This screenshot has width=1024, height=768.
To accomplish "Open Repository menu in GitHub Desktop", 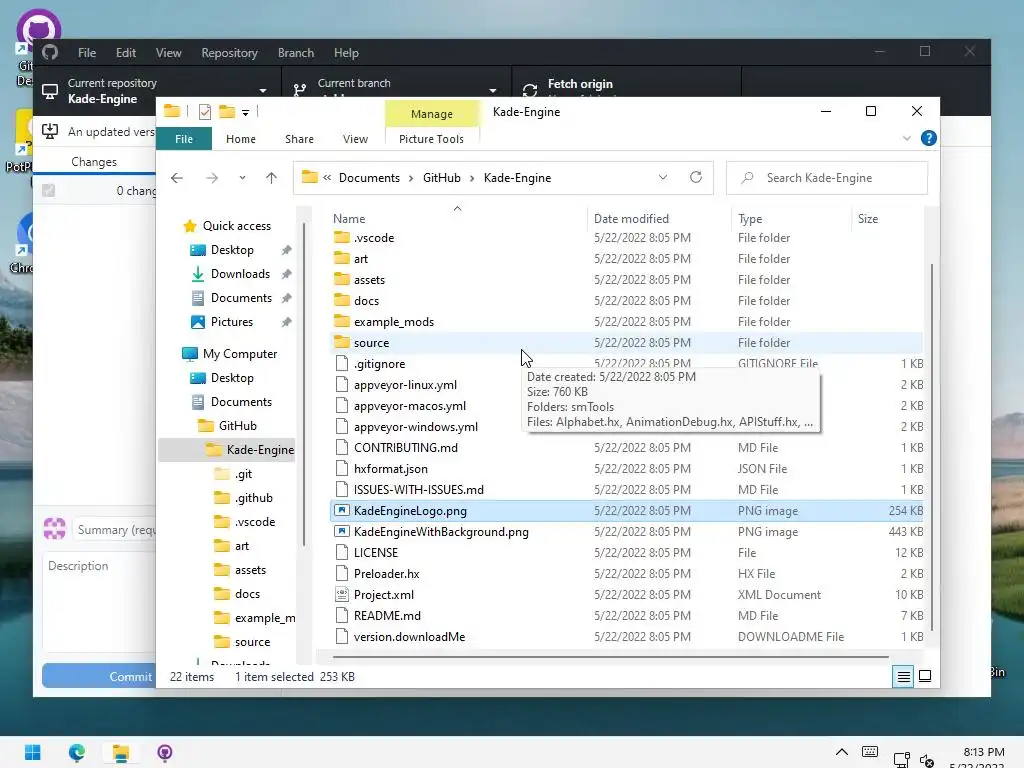I will pos(229,53).
